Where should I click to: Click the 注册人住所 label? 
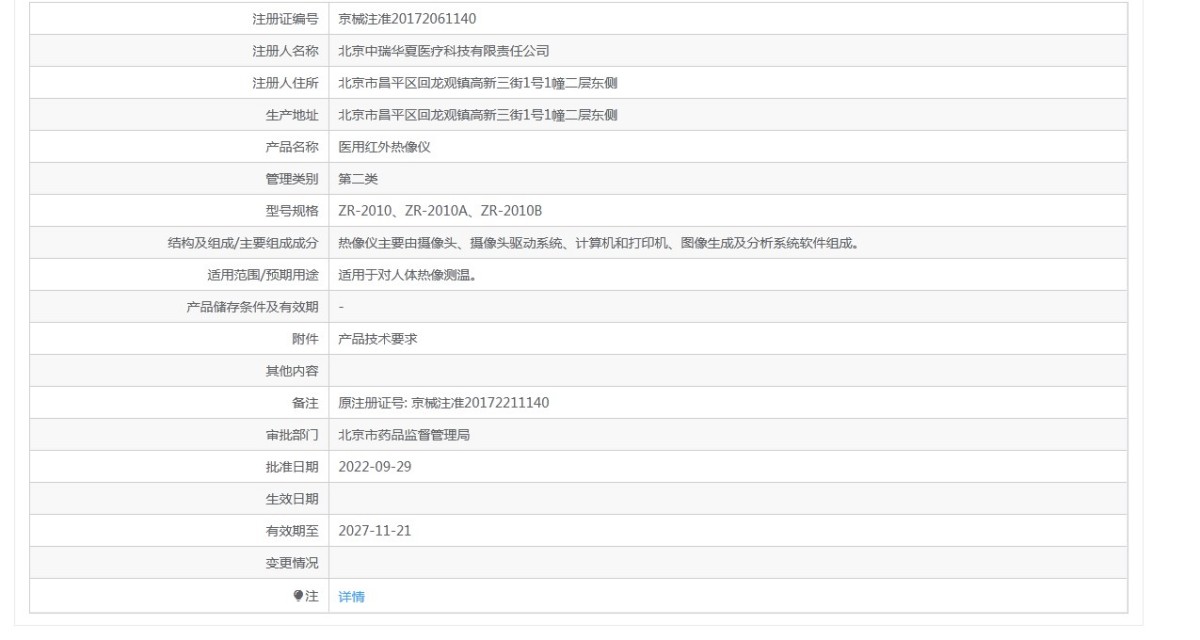[285, 83]
